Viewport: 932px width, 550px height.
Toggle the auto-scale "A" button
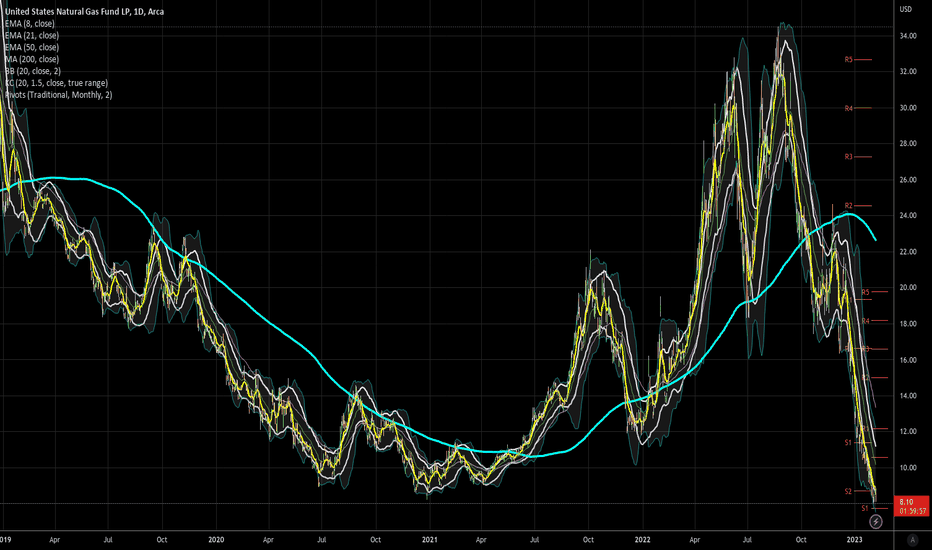(x=912, y=540)
